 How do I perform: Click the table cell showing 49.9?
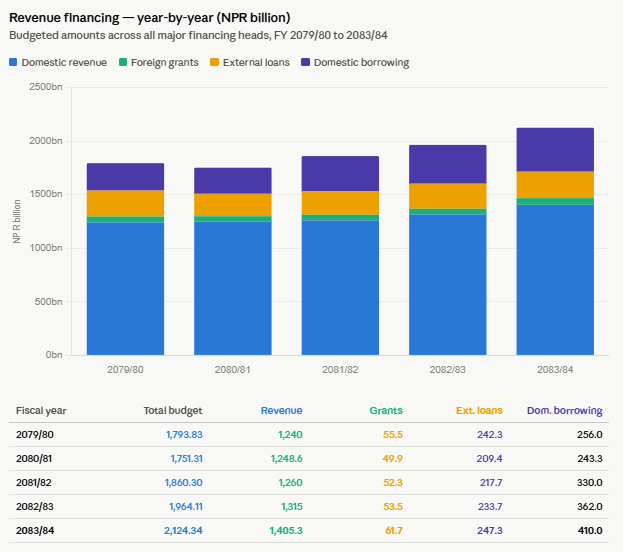click(393, 459)
